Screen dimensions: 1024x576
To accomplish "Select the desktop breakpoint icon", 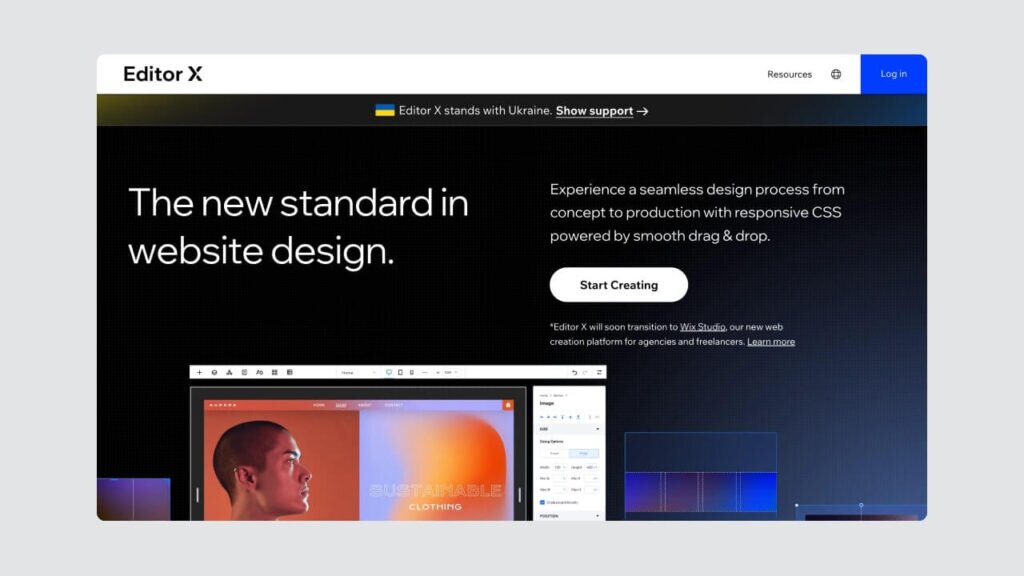I will pyautogui.click(x=389, y=372).
